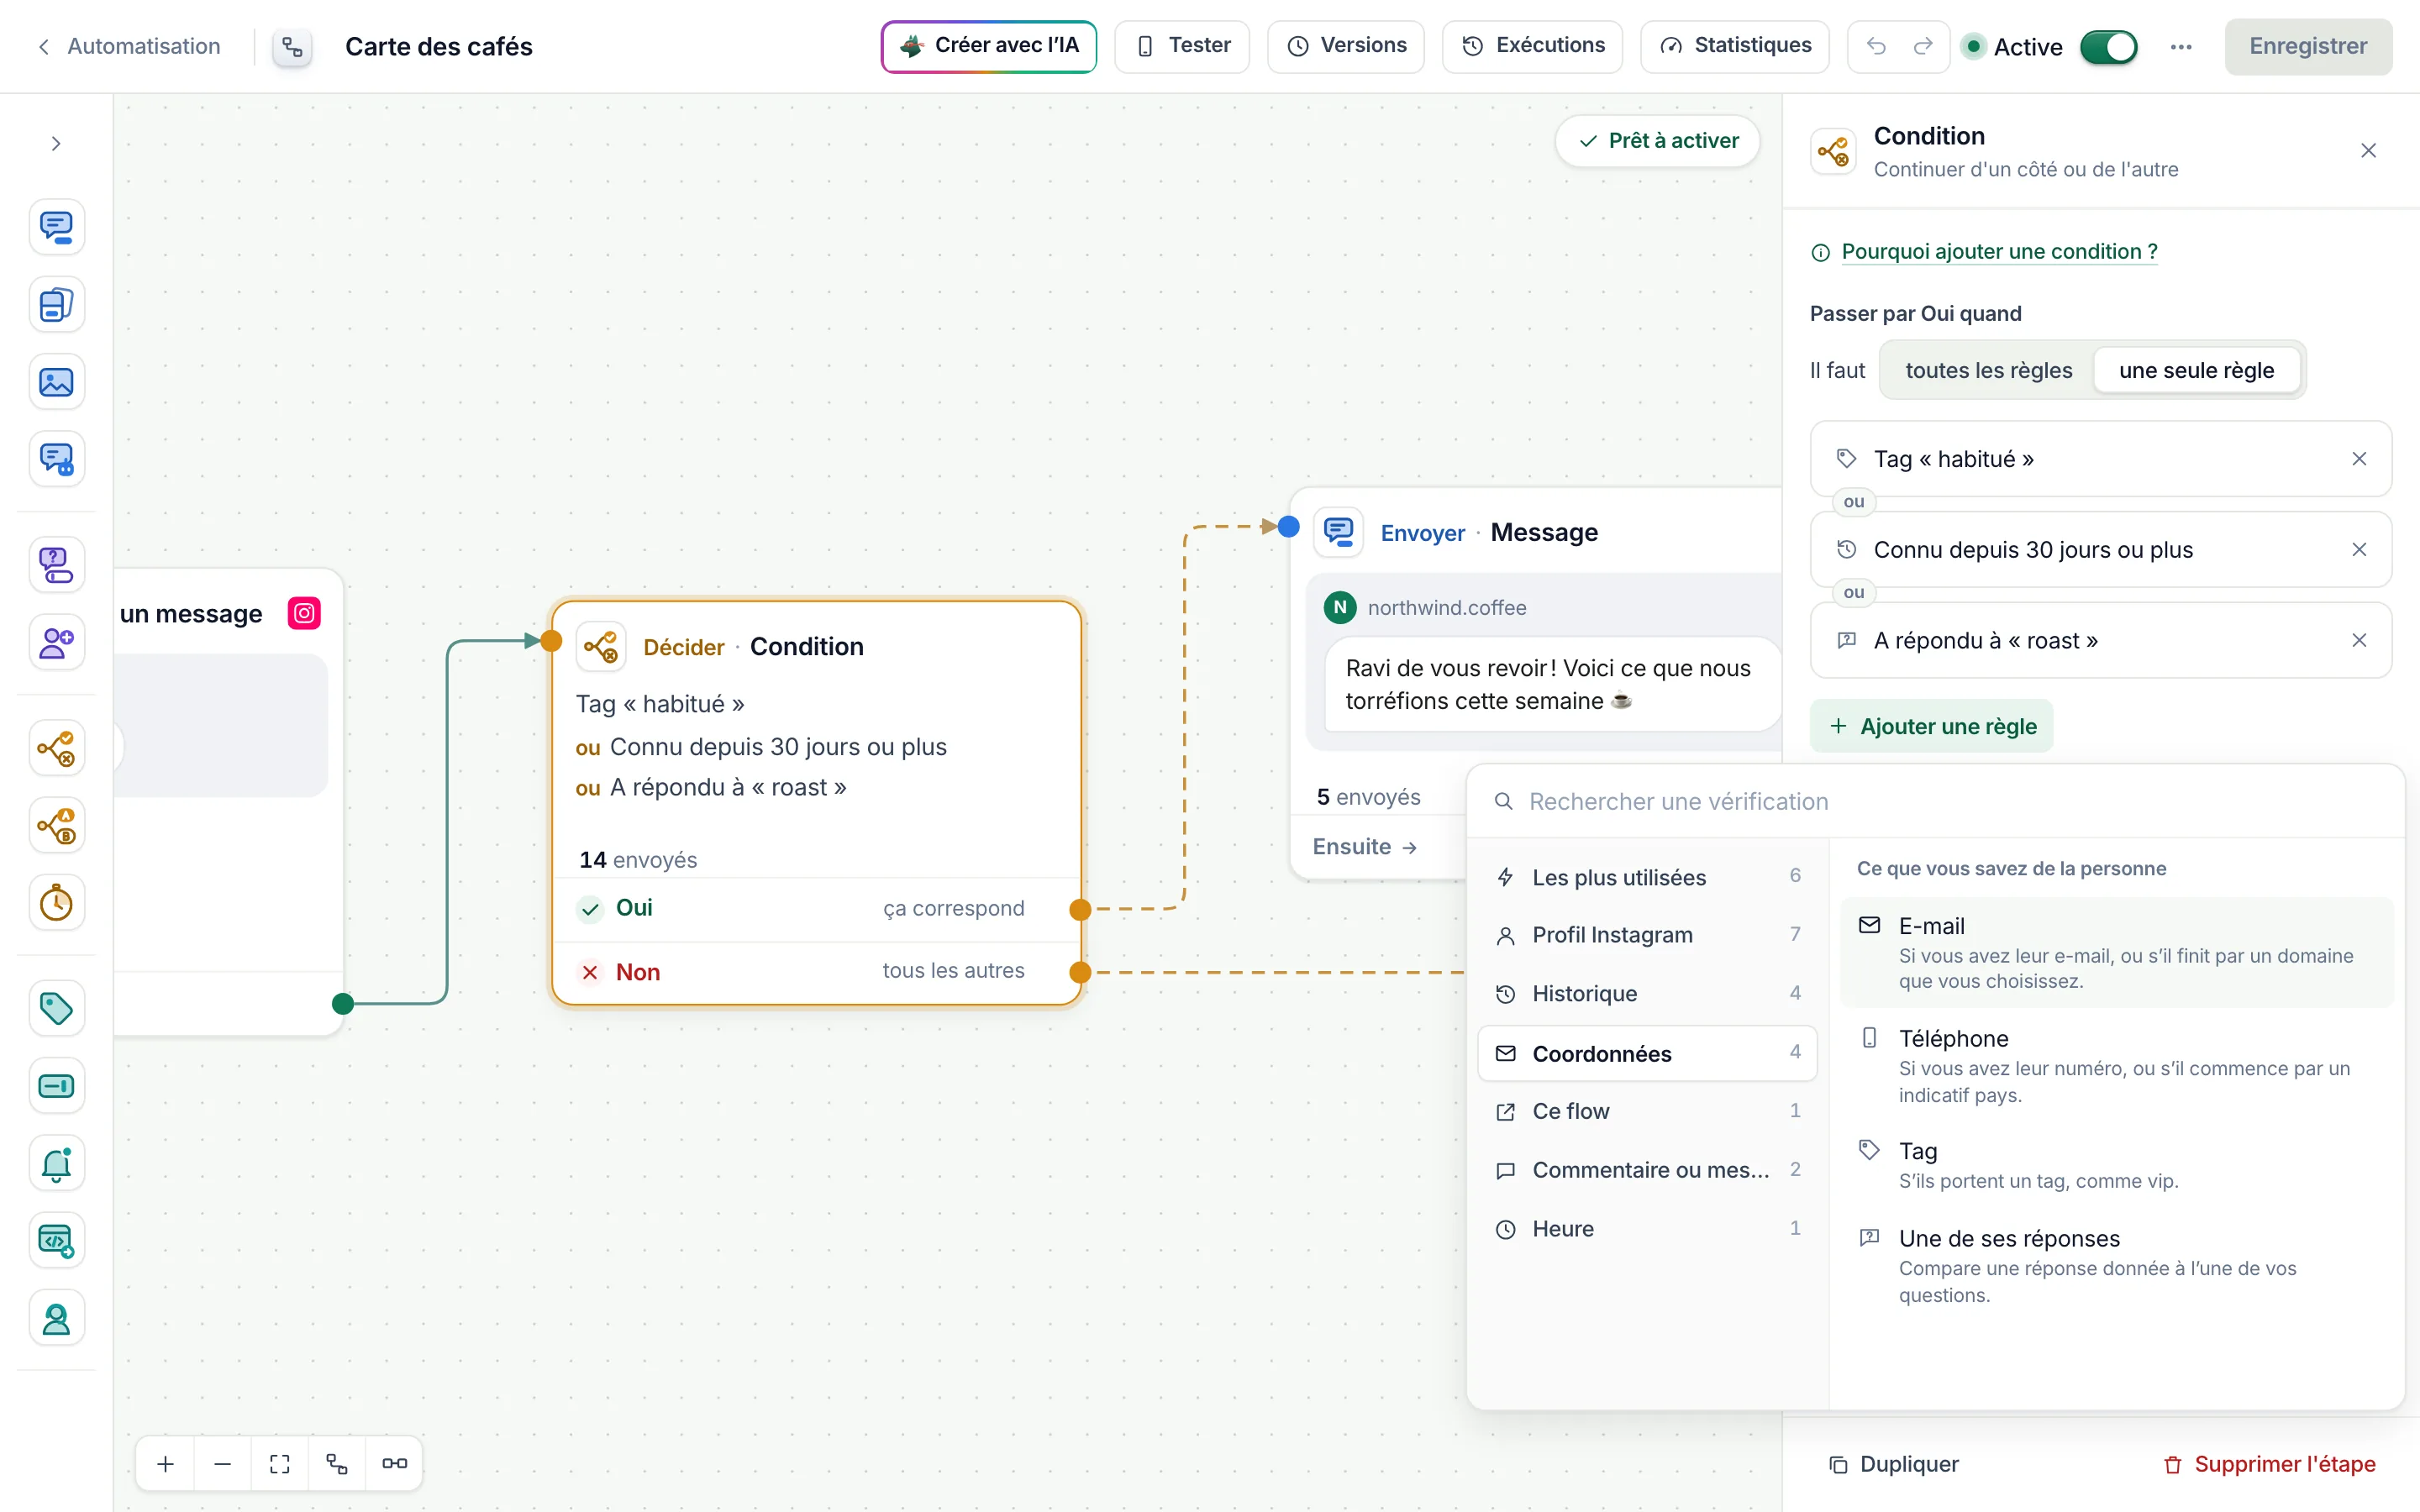Click the 'Rechercher une vérification' search field
Viewport: 2420px width, 1512px height.
(x=1935, y=801)
